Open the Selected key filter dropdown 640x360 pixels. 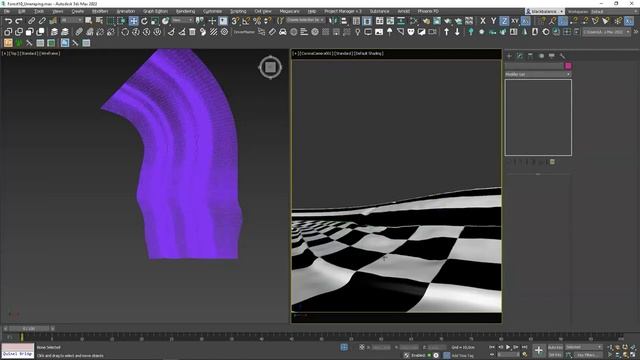coord(584,347)
